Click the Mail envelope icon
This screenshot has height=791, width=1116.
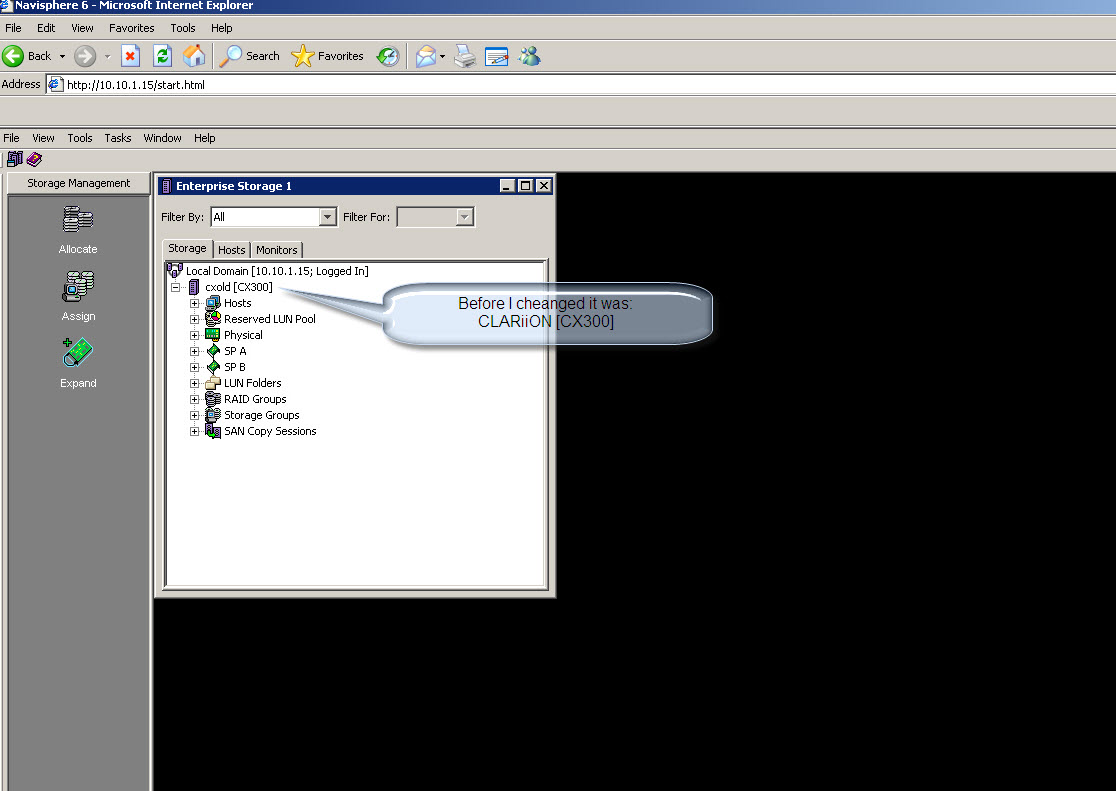click(426, 56)
